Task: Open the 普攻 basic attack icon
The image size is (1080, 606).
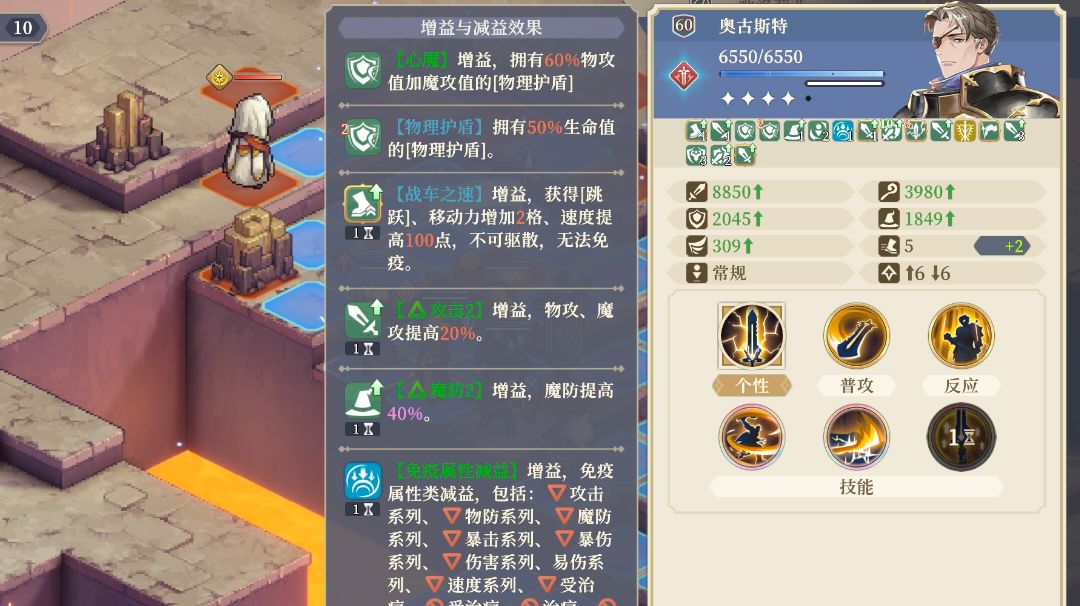Action: click(x=856, y=336)
